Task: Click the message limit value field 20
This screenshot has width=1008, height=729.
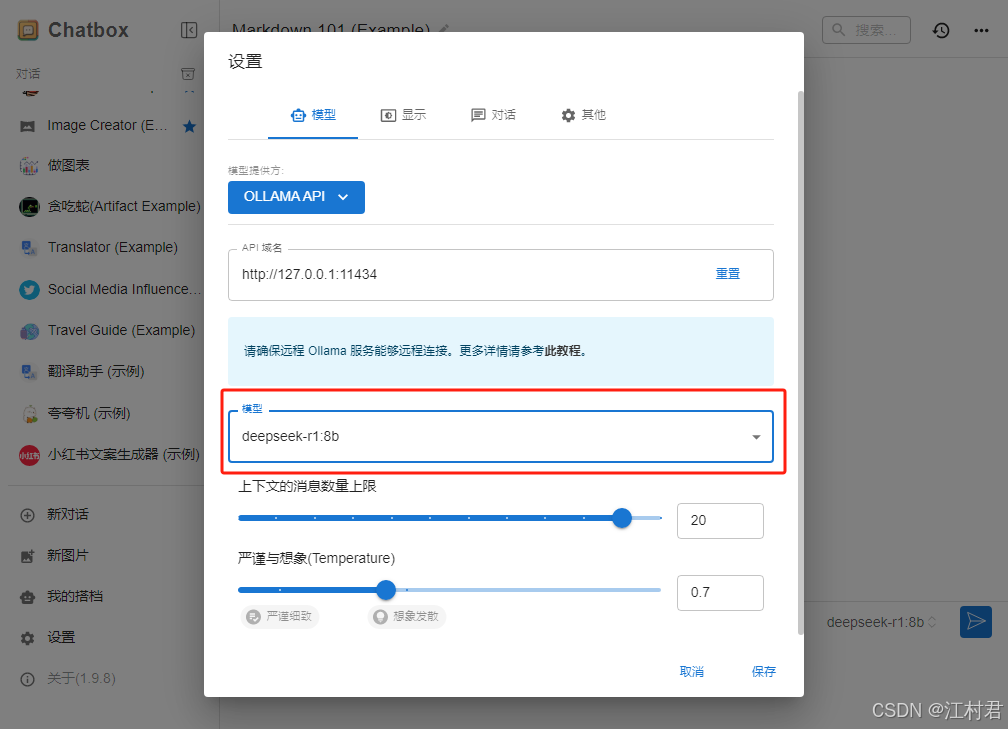Action: point(720,521)
